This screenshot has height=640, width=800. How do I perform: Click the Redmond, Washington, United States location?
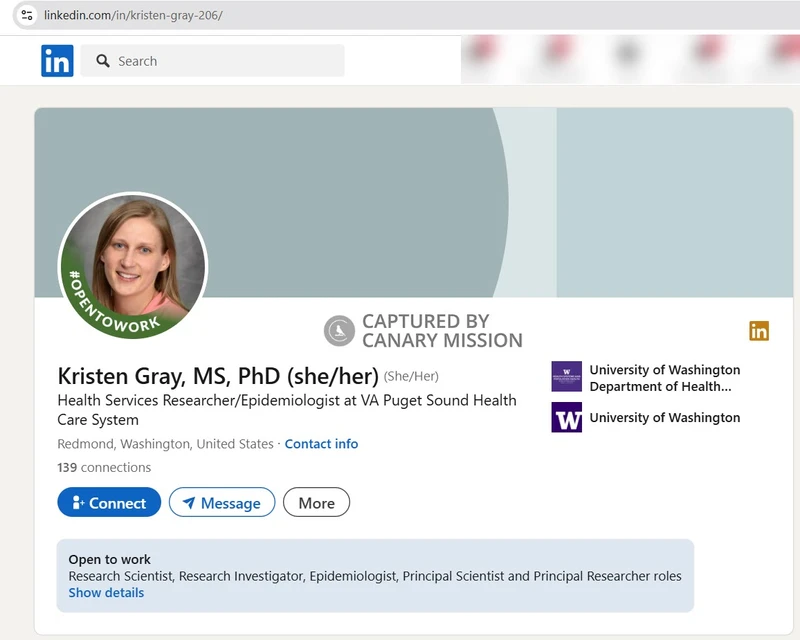point(165,444)
